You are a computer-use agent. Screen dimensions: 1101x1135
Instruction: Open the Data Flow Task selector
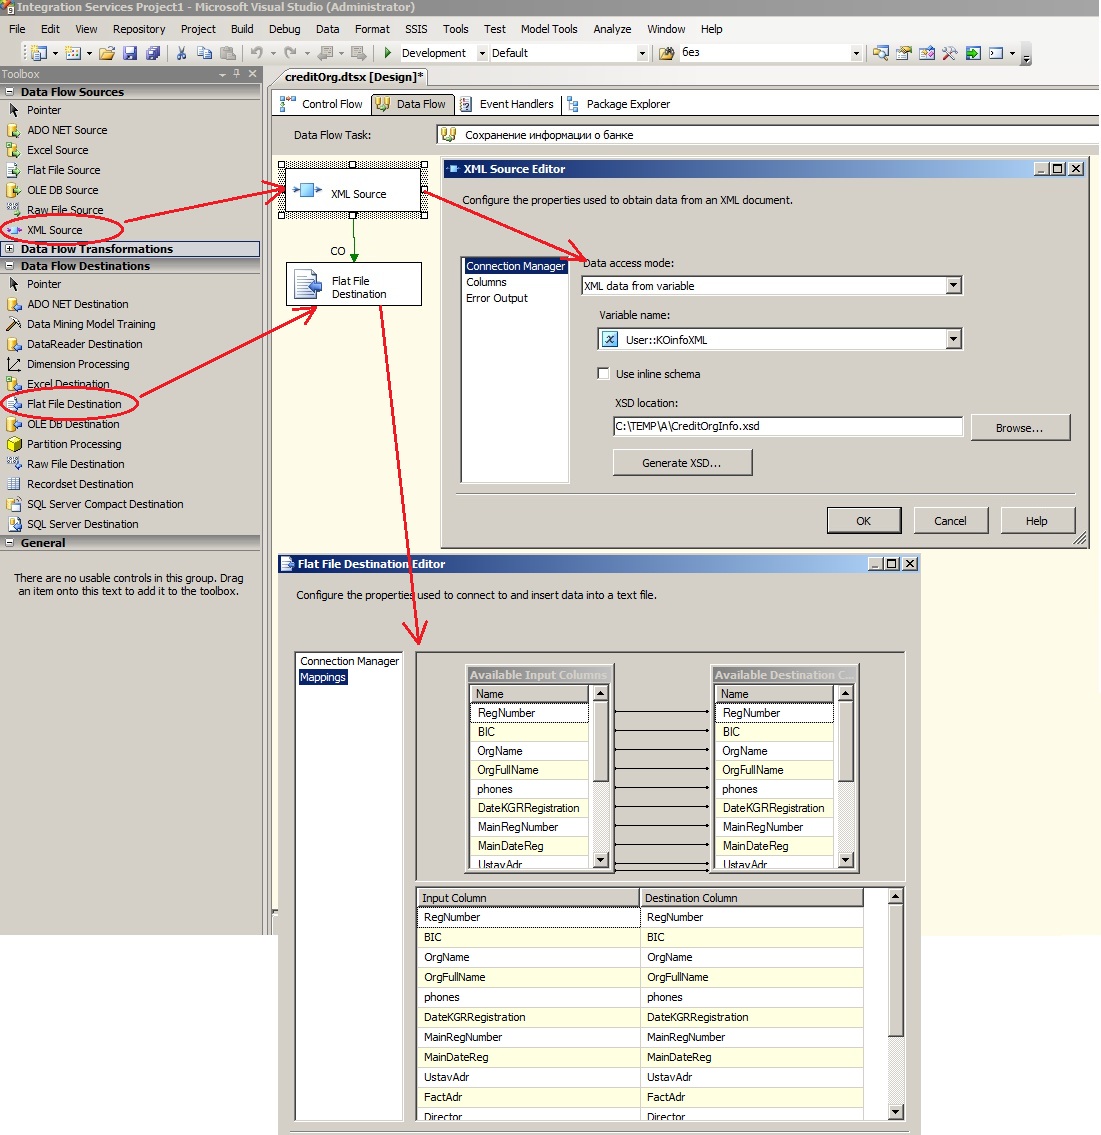[769, 135]
